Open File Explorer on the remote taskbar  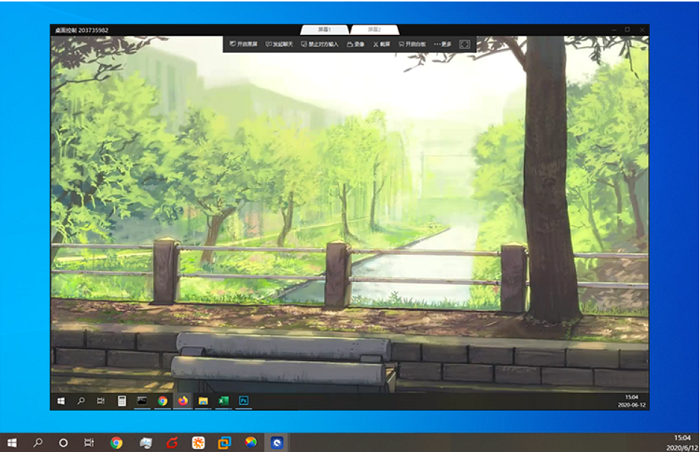tap(203, 401)
